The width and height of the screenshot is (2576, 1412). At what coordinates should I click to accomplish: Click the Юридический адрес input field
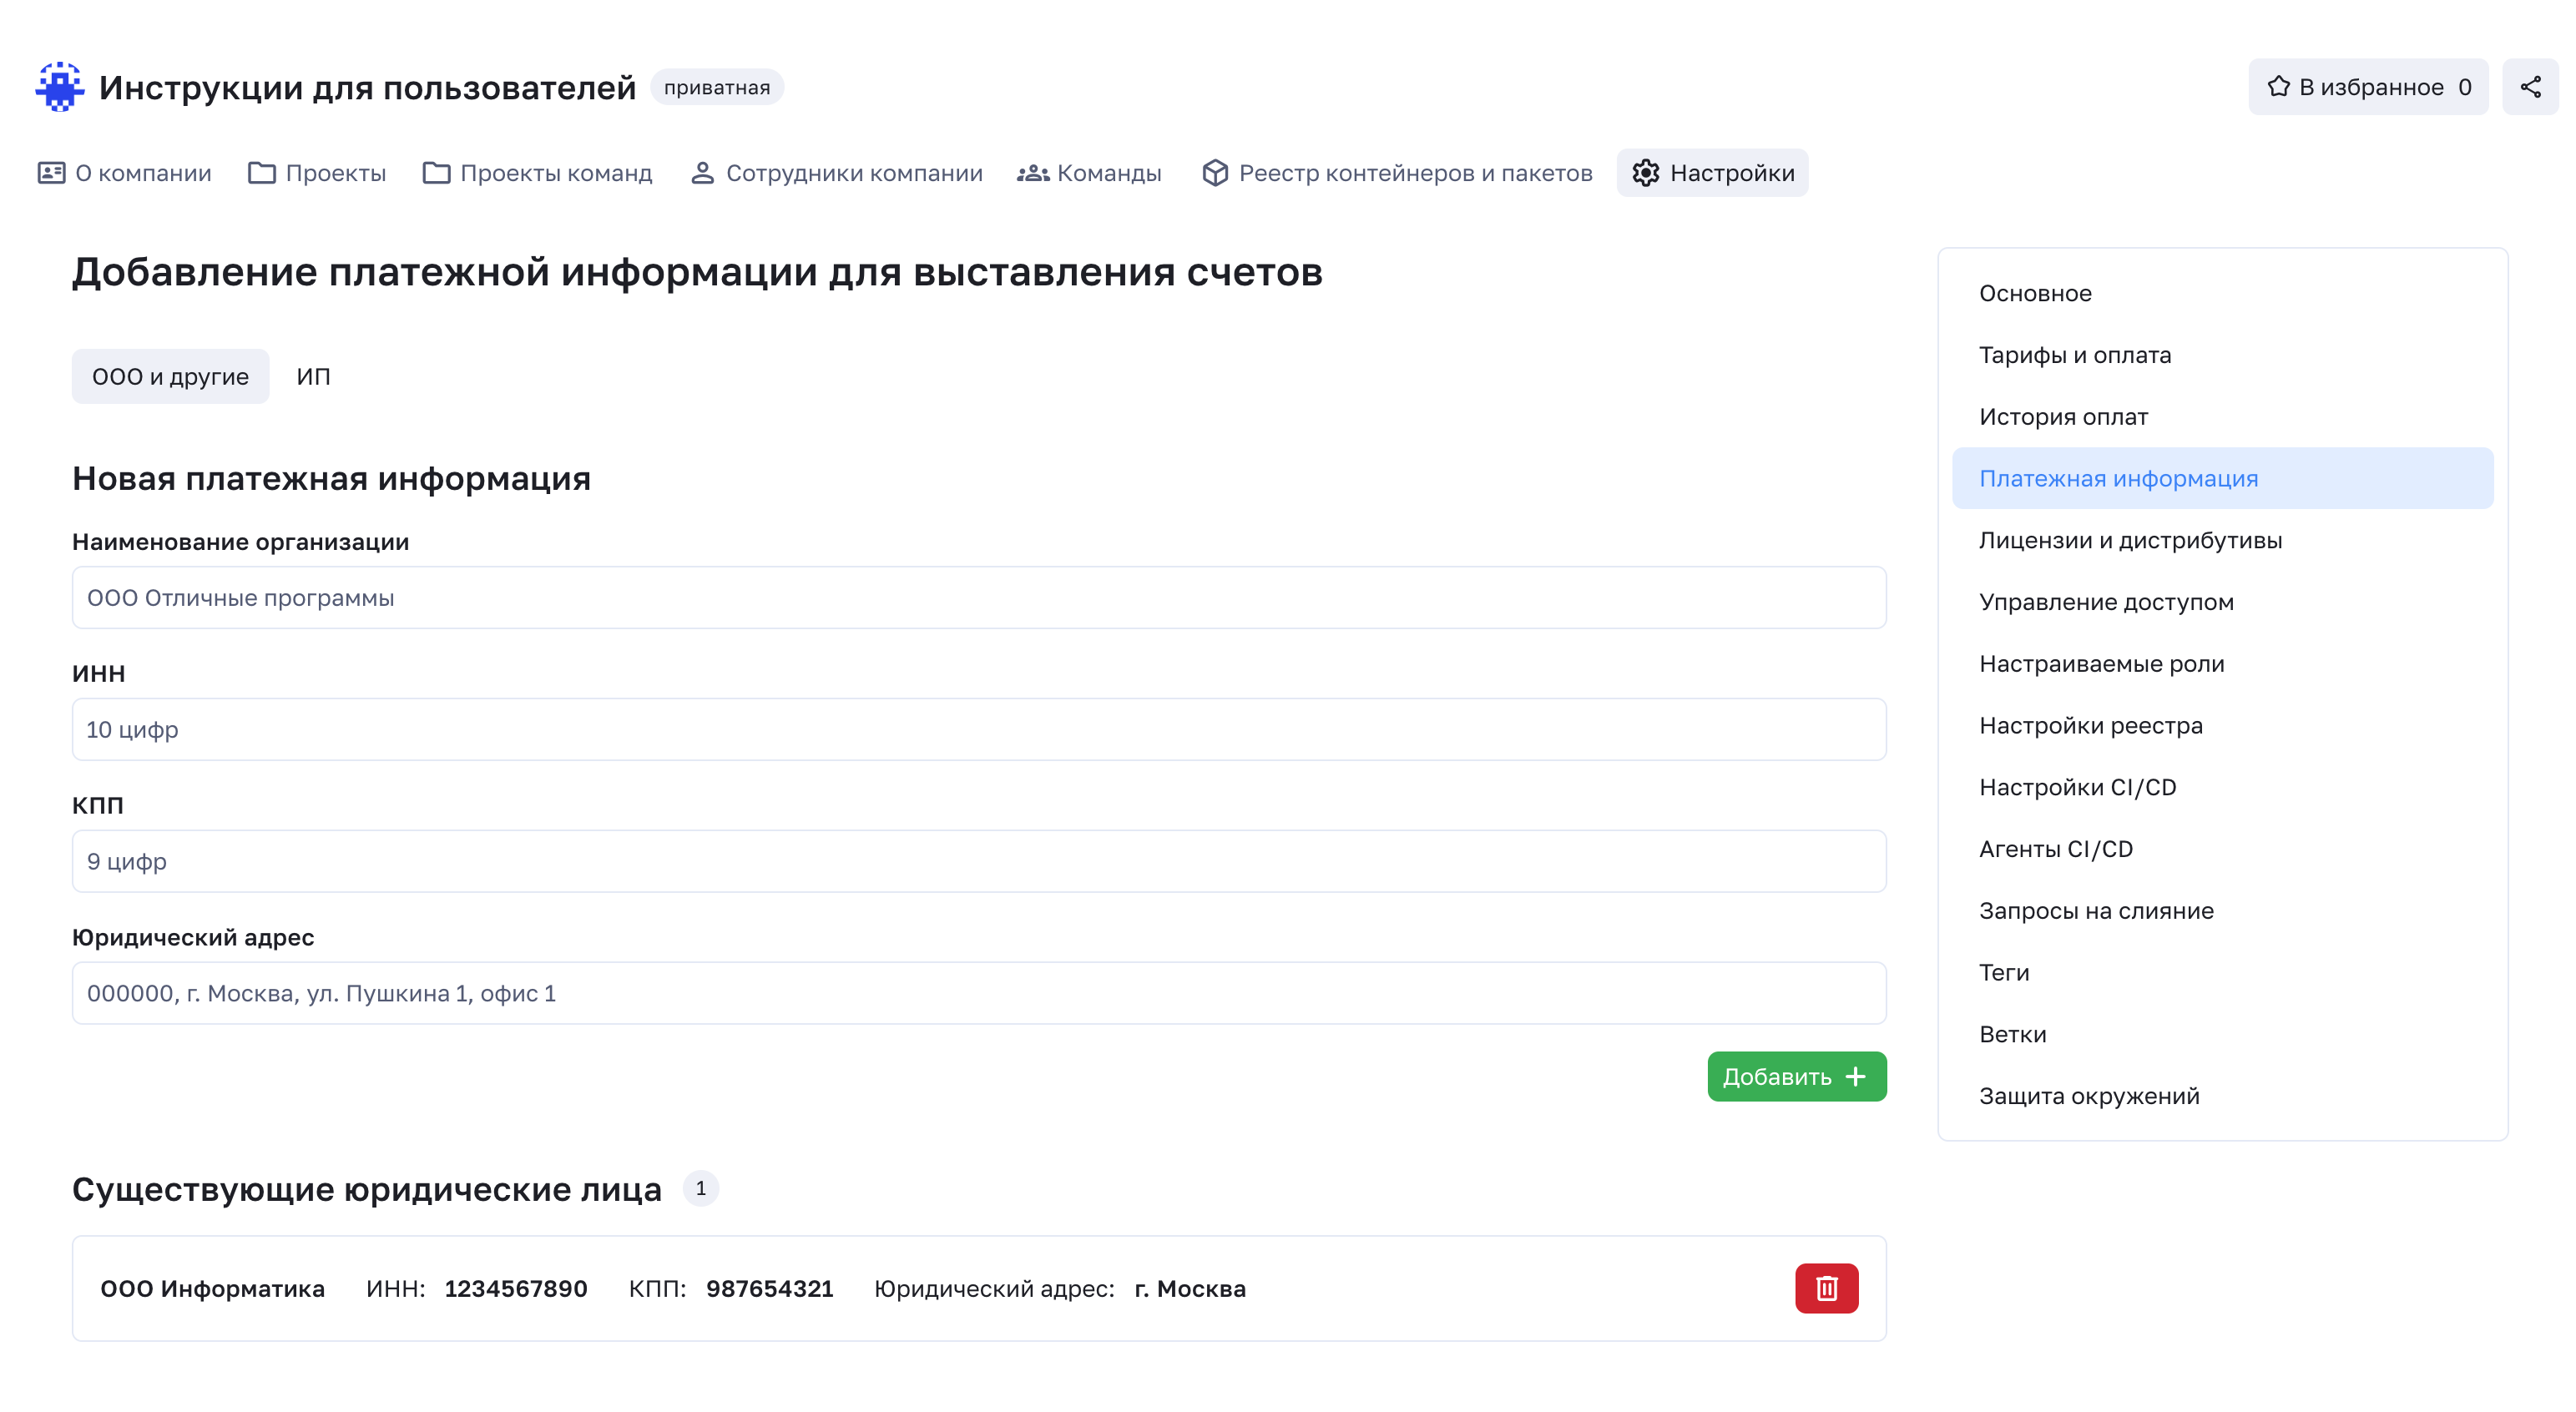(978, 992)
